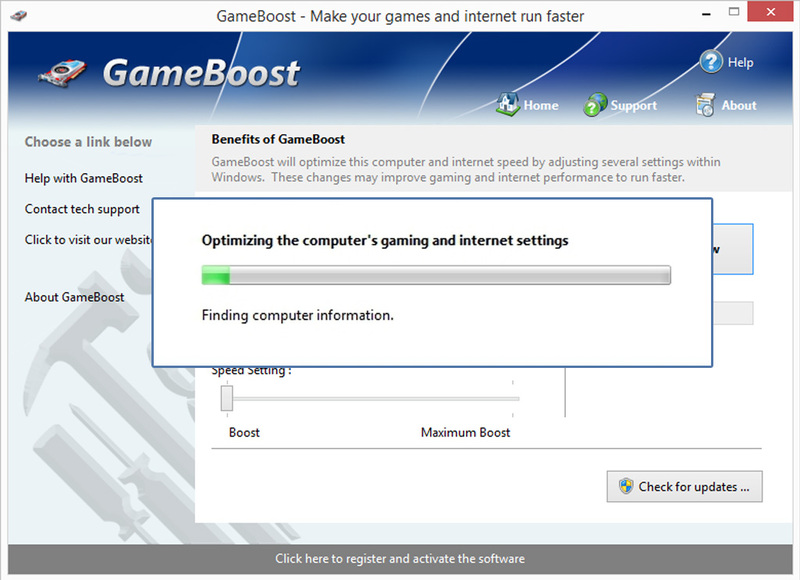
Task: Open About in navigation
Action: click(x=739, y=105)
